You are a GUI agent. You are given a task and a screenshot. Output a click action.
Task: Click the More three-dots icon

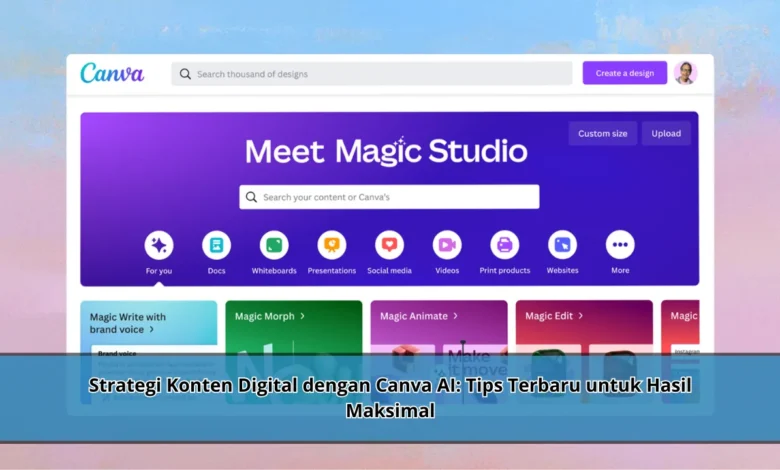(x=620, y=245)
